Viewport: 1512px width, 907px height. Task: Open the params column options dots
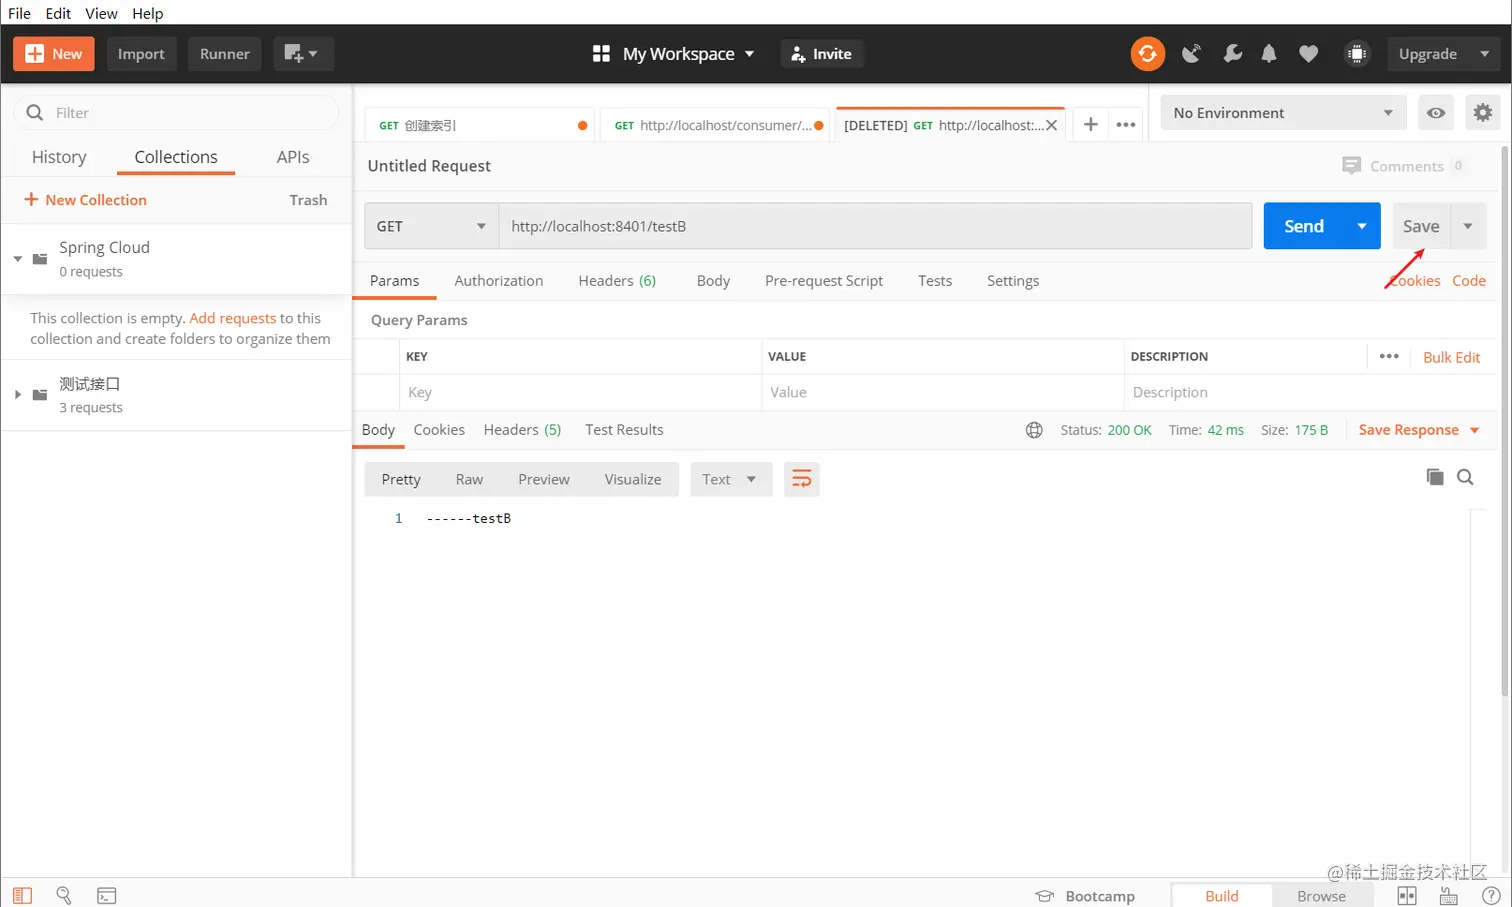click(1389, 356)
